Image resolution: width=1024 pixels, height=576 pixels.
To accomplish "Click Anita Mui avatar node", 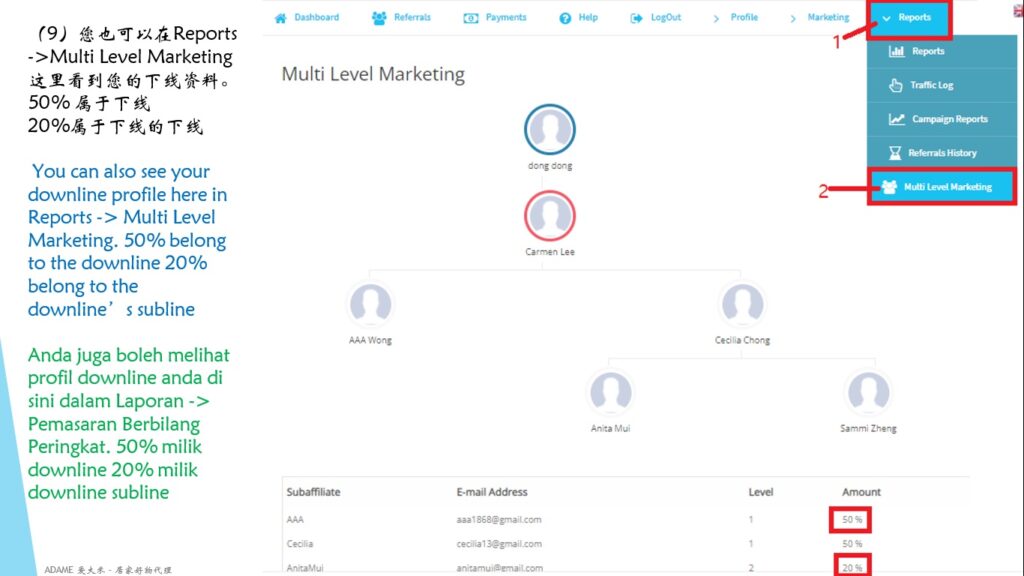I will tap(610, 392).
